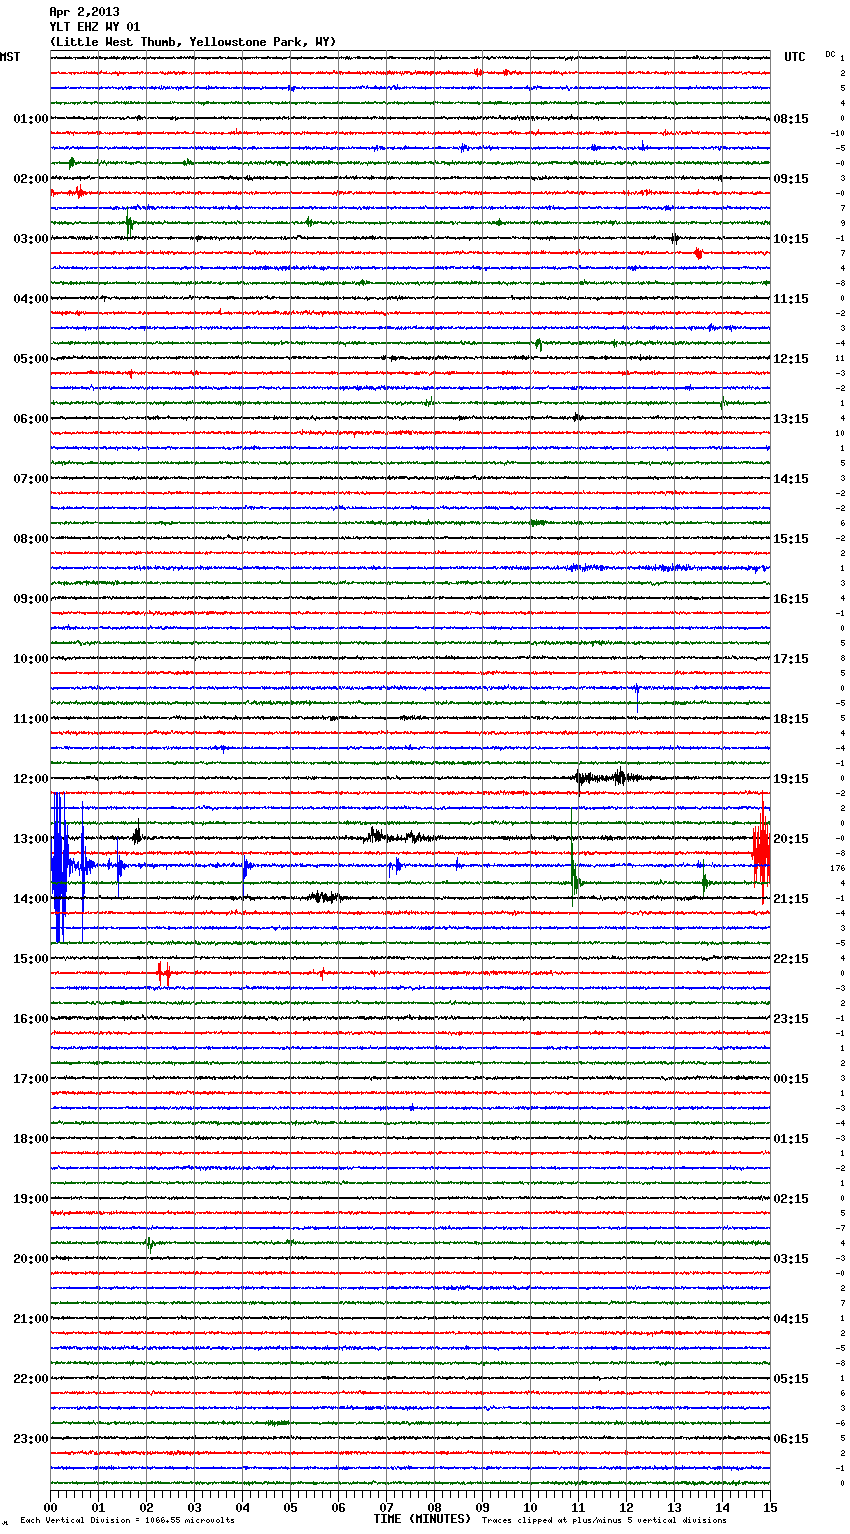Click the '03:00' MST hour label
Viewport: 850px width, 1534px height.
[30, 239]
